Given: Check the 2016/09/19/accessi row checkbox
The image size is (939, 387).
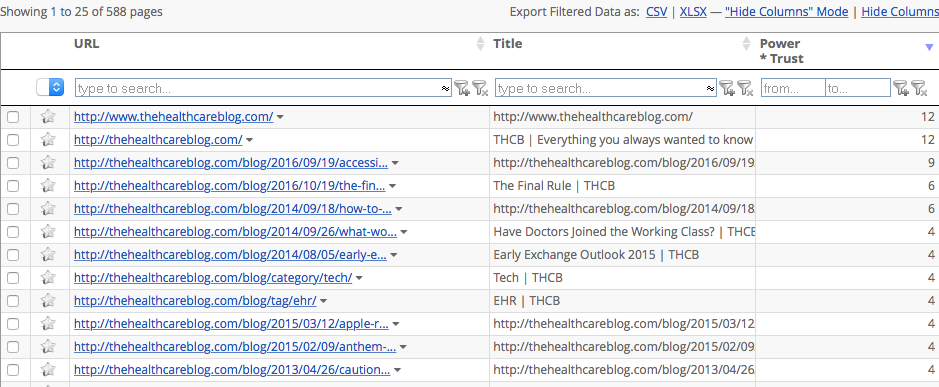Looking at the screenshot, I should [13, 163].
